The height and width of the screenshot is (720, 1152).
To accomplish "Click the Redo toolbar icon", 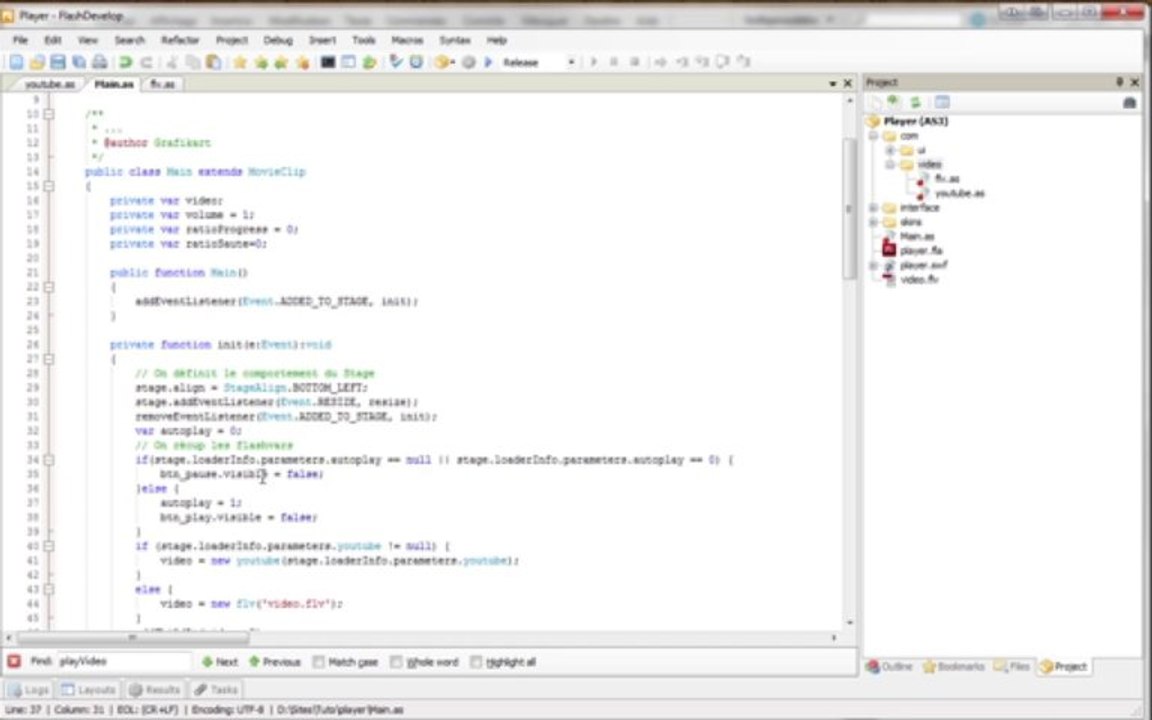I will 146,62.
